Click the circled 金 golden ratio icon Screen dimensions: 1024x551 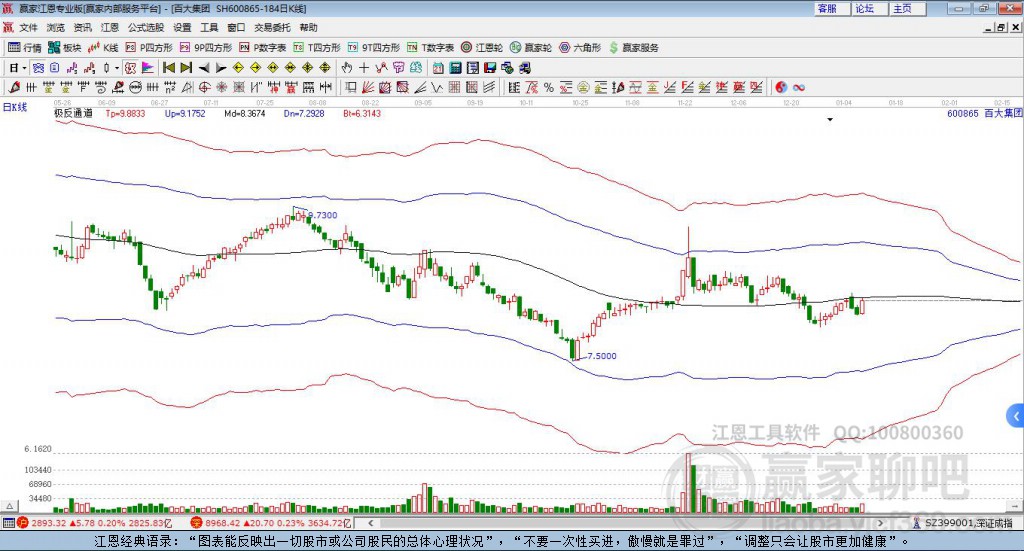584,87
